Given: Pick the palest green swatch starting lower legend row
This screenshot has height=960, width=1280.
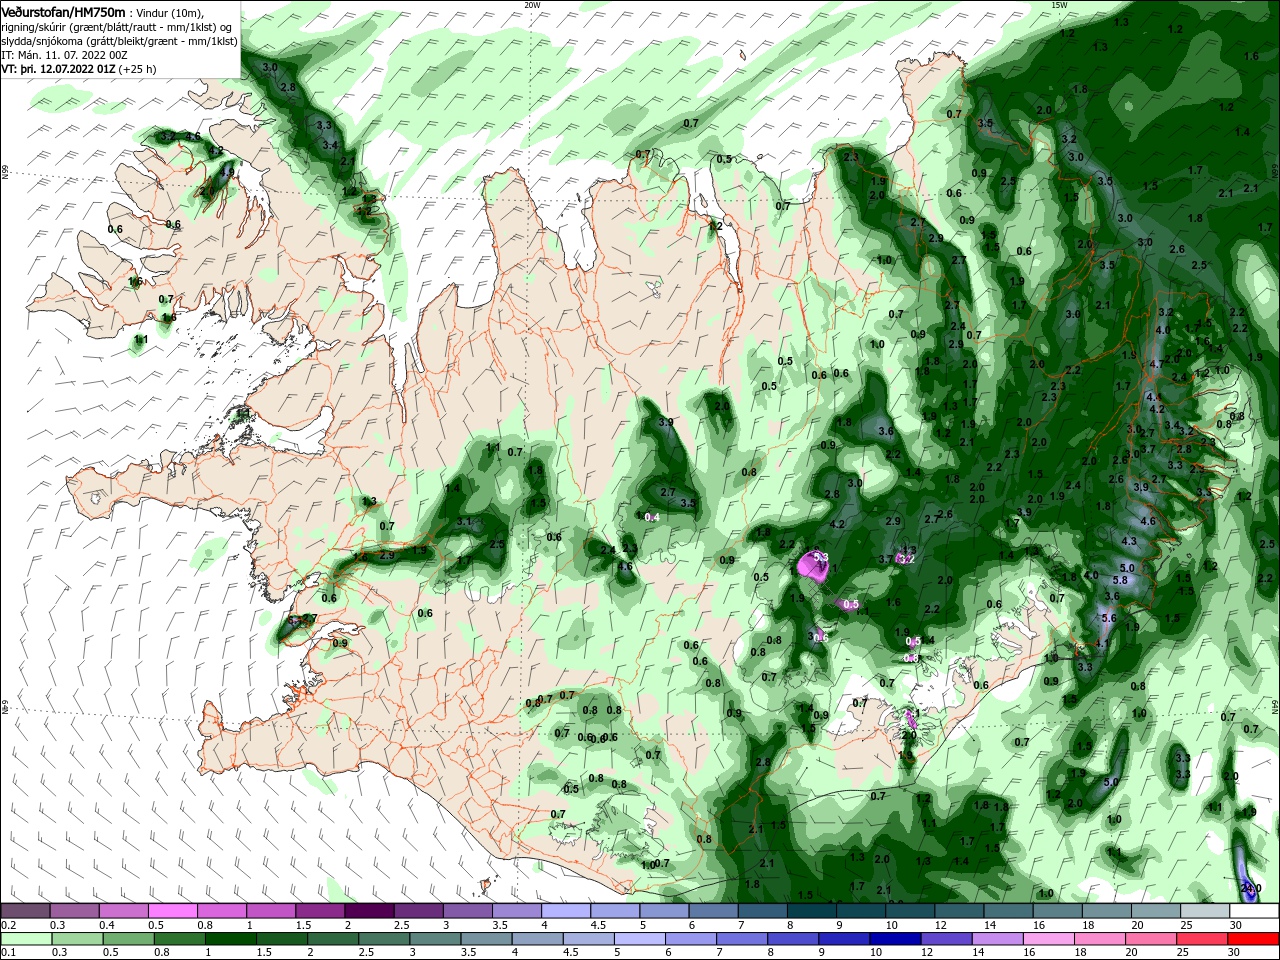Looking at the screenshot, I should pos(25,939).
